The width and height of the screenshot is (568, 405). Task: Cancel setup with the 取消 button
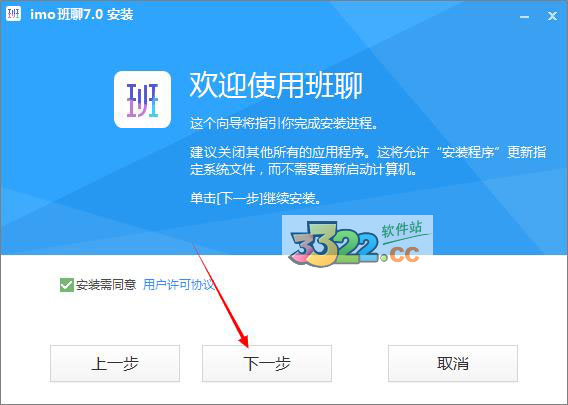pyautogui.click(x=453, y=363)
